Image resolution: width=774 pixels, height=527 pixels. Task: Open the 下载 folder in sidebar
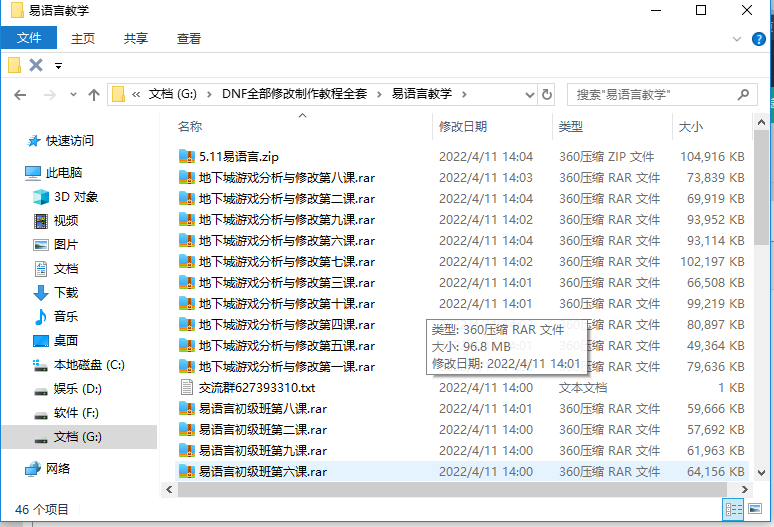pos(66,293)
